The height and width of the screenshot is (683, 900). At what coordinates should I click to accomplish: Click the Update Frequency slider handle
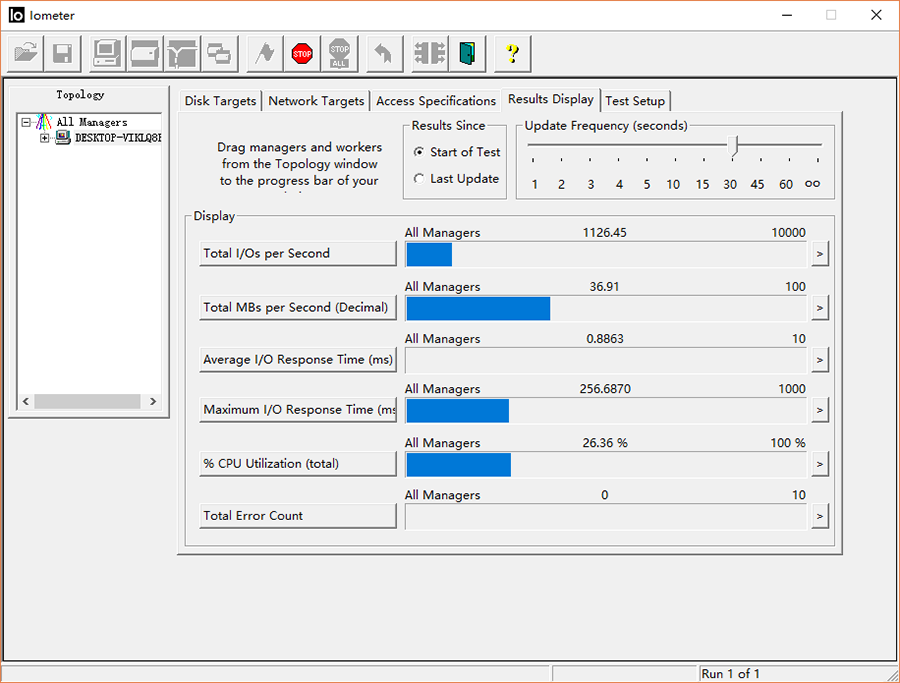coord(734,147)
